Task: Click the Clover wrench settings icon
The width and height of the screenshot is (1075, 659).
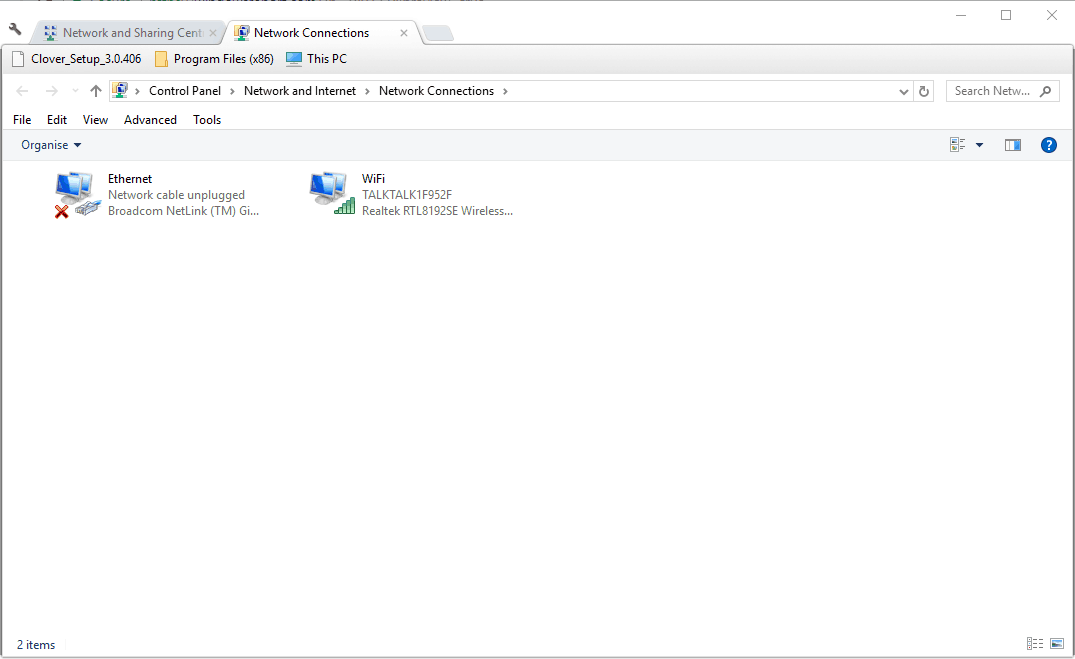Action: tap(15, 29)
